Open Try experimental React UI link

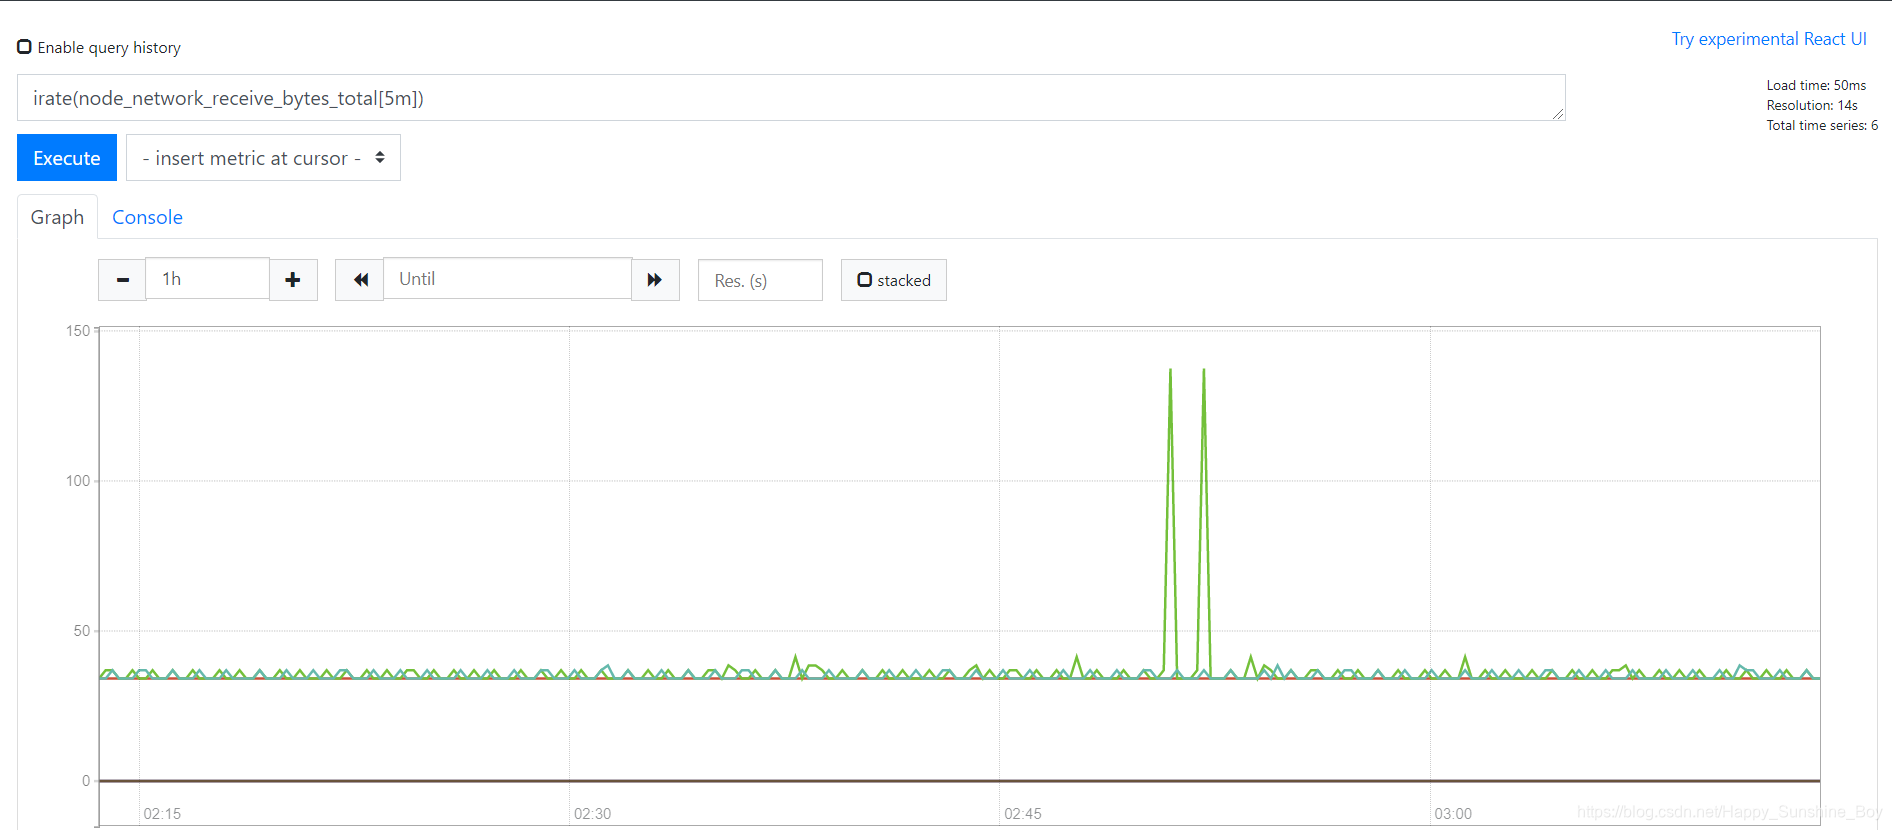[x=1768, y=39]
